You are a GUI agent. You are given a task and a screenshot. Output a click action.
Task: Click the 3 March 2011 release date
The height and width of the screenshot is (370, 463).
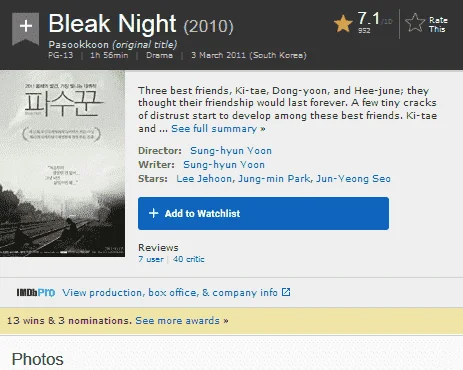[249, 55]
